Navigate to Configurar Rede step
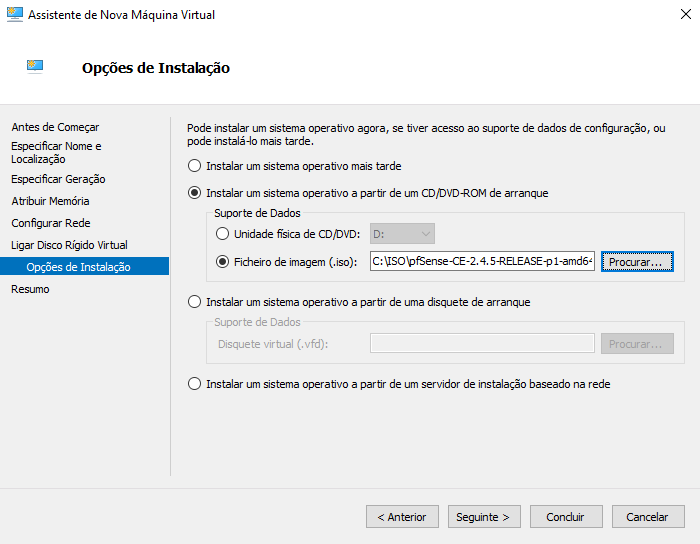This screenshot has width=700, height=544. 51,223
